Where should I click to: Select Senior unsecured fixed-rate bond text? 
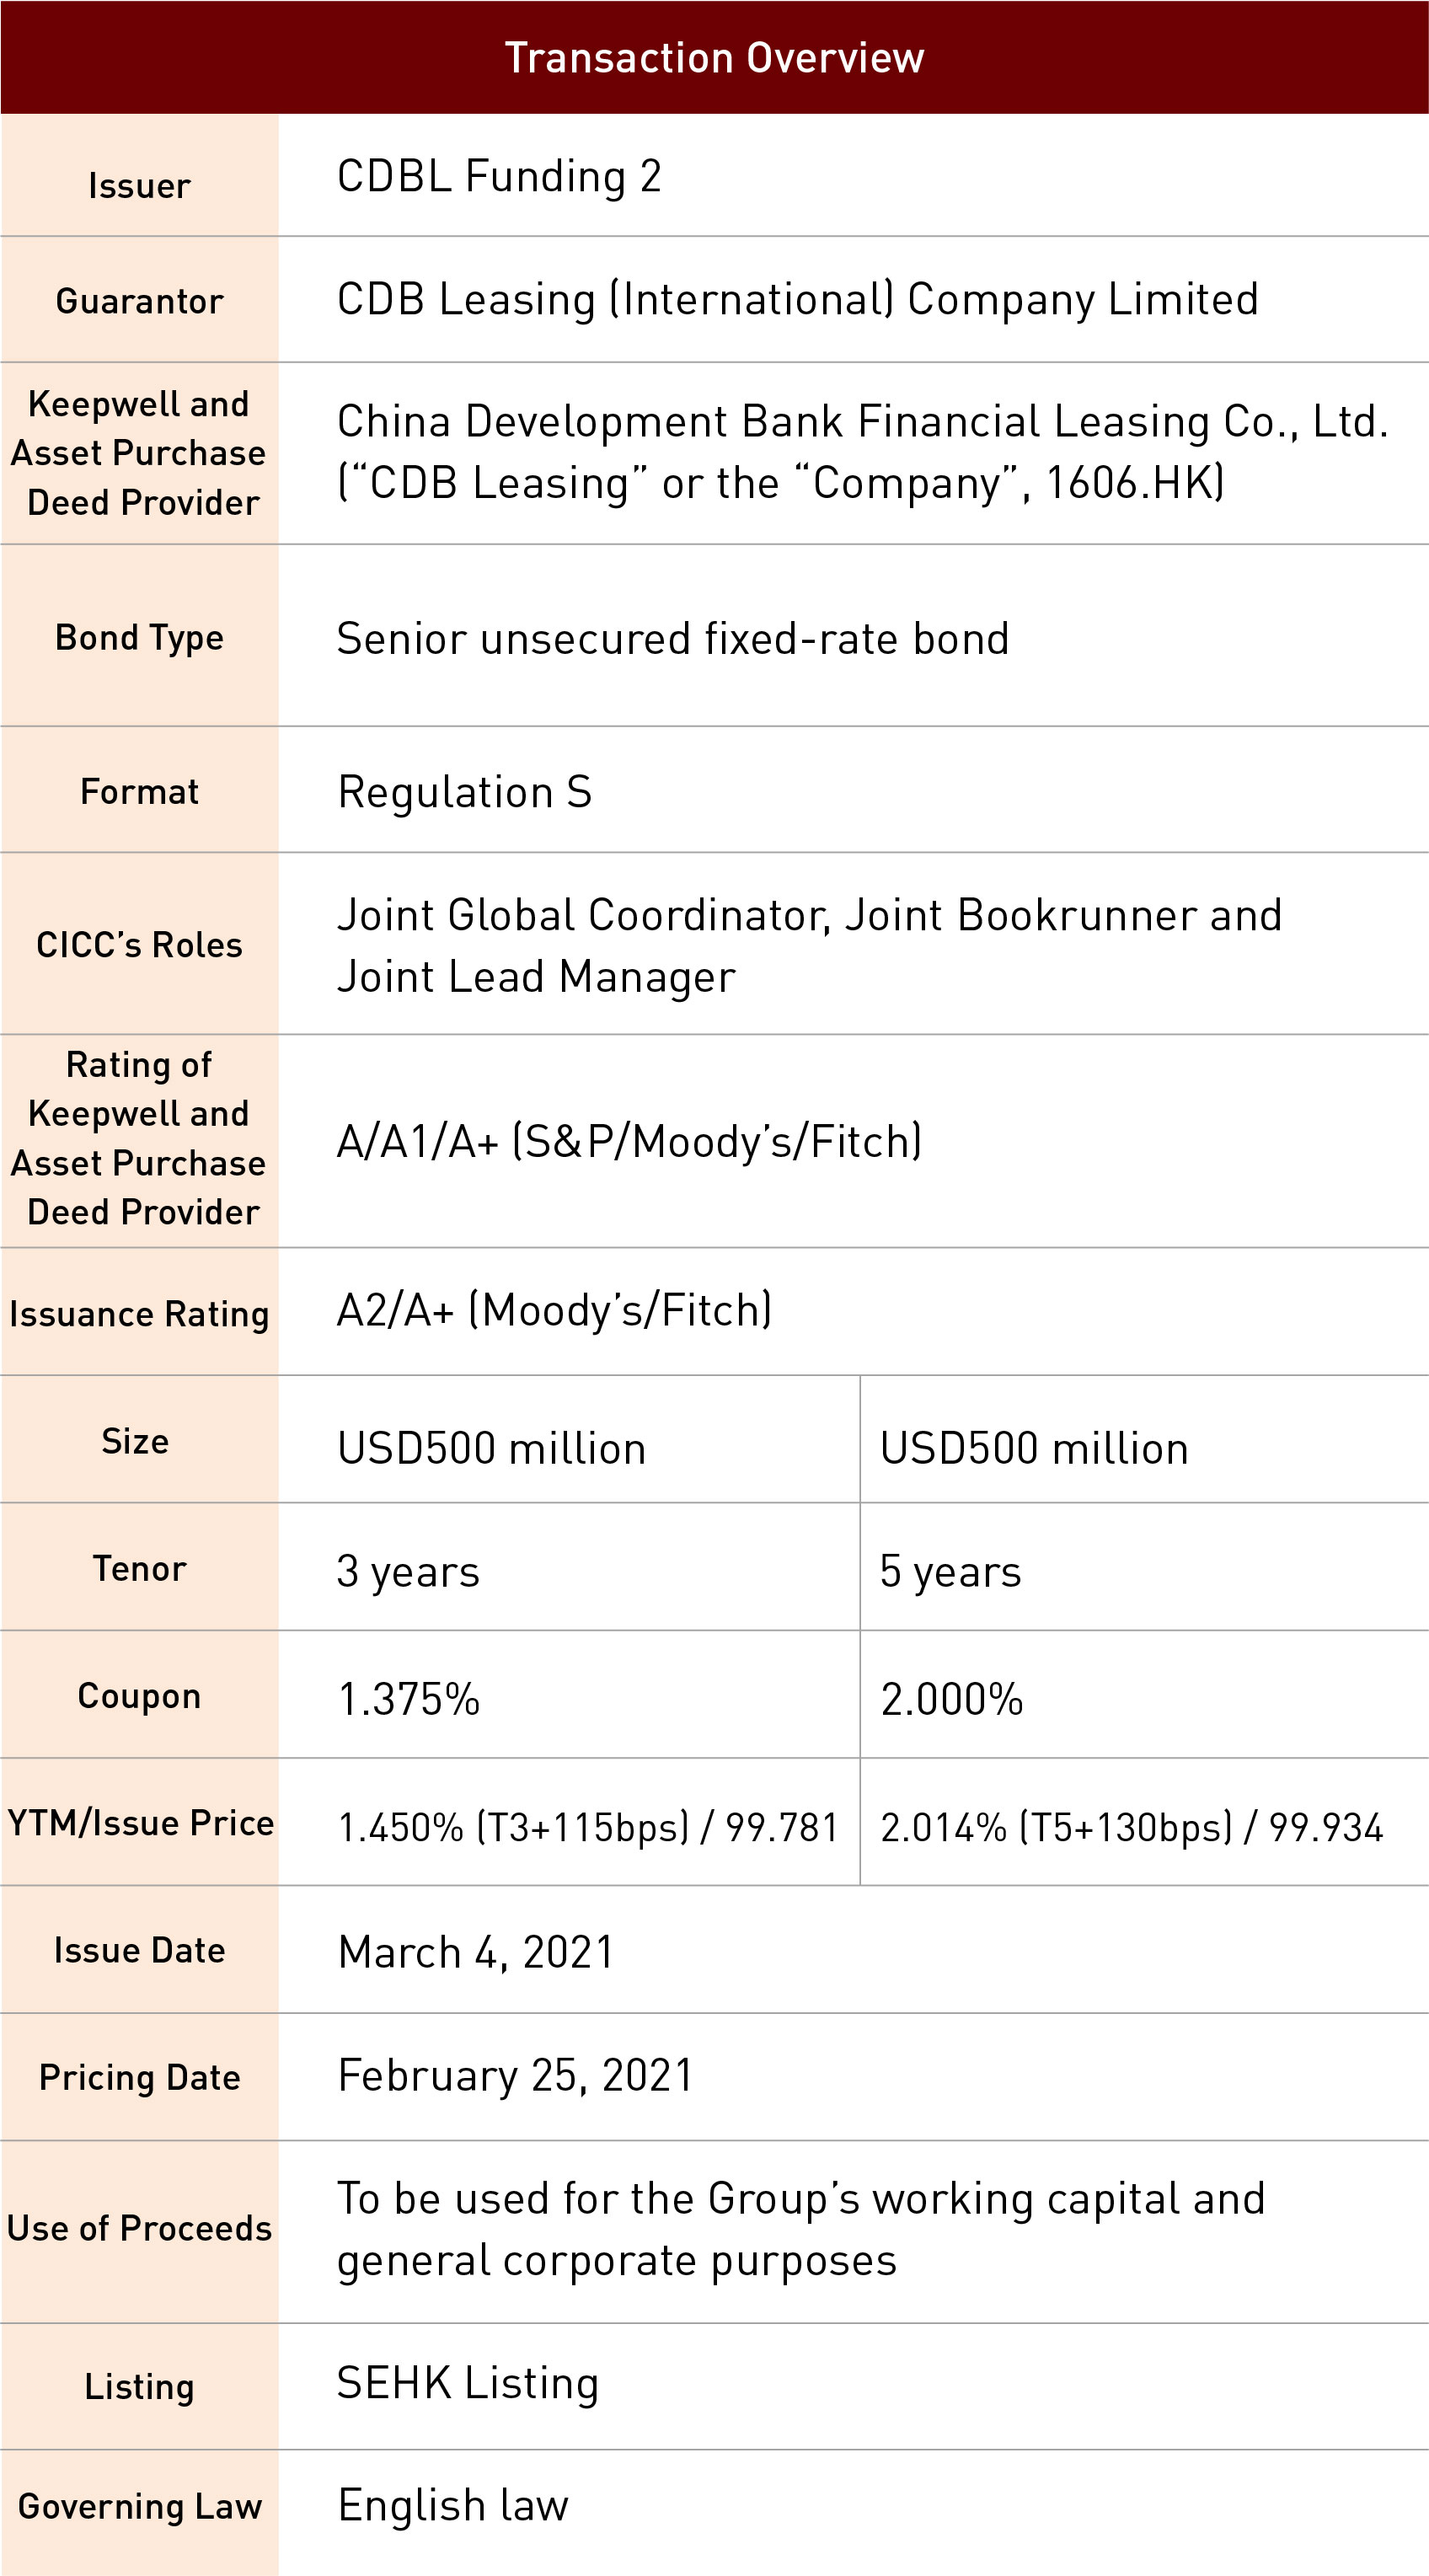672,639
